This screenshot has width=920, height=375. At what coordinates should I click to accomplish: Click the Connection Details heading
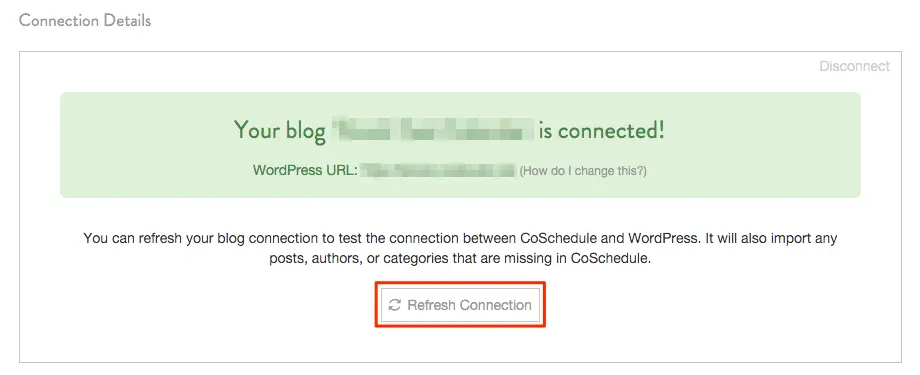(85, 21)
